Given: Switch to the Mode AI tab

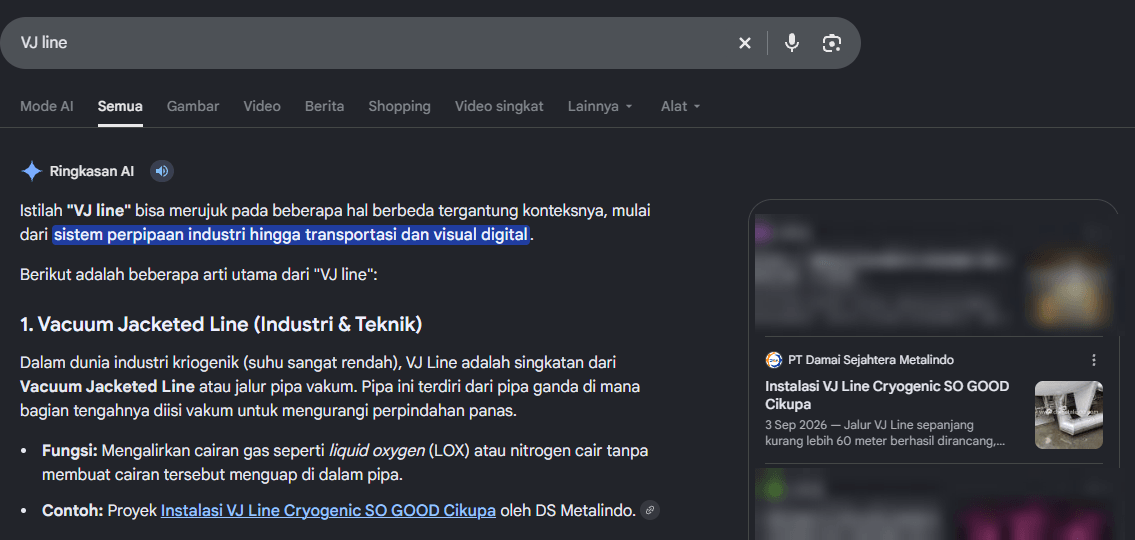Looking at the screenshot, I should point(47,106).
